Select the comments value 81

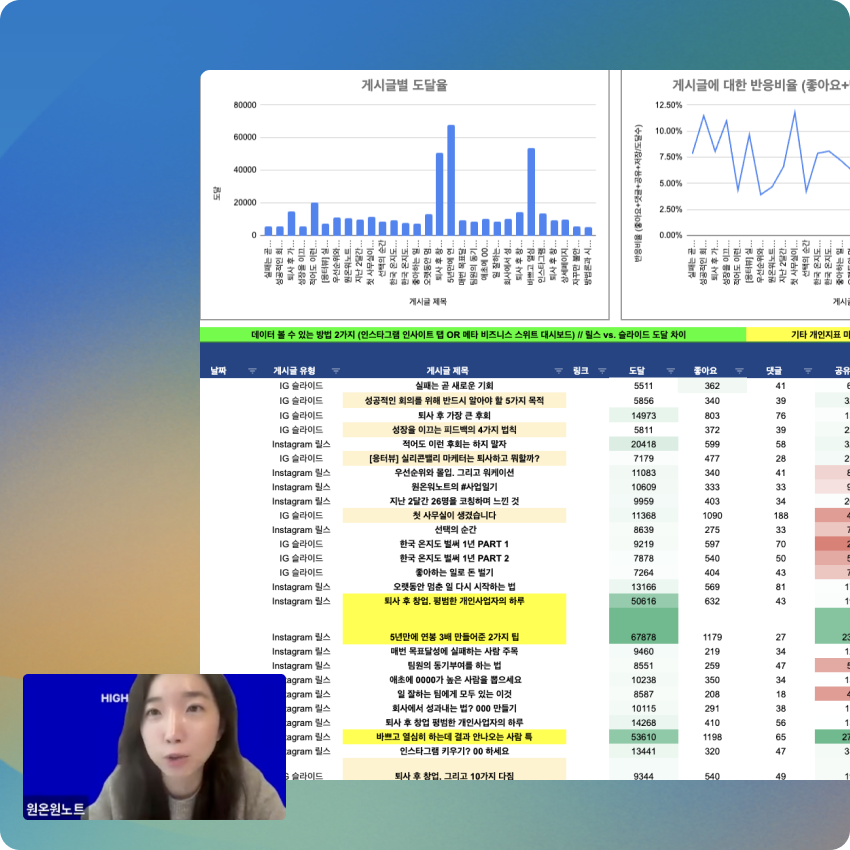[x=781, y=587]
